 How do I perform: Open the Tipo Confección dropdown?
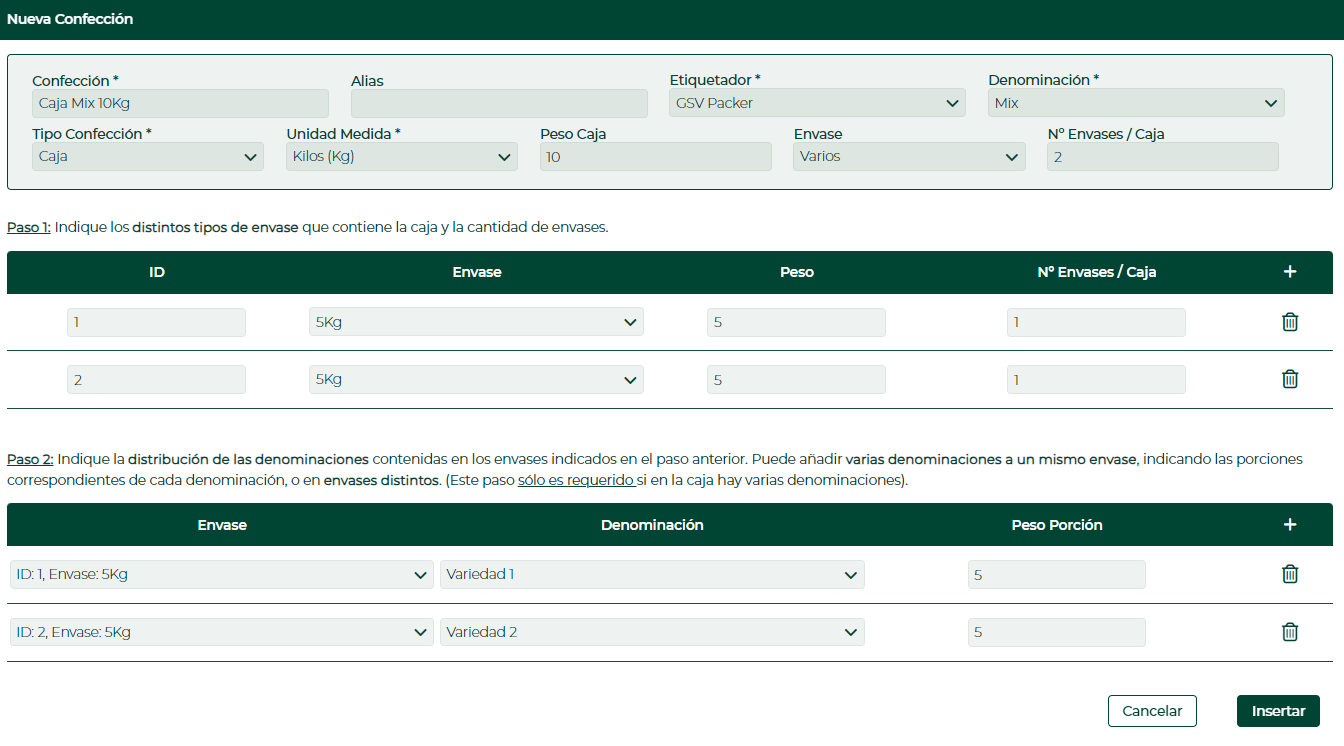(x=148, y=156)
